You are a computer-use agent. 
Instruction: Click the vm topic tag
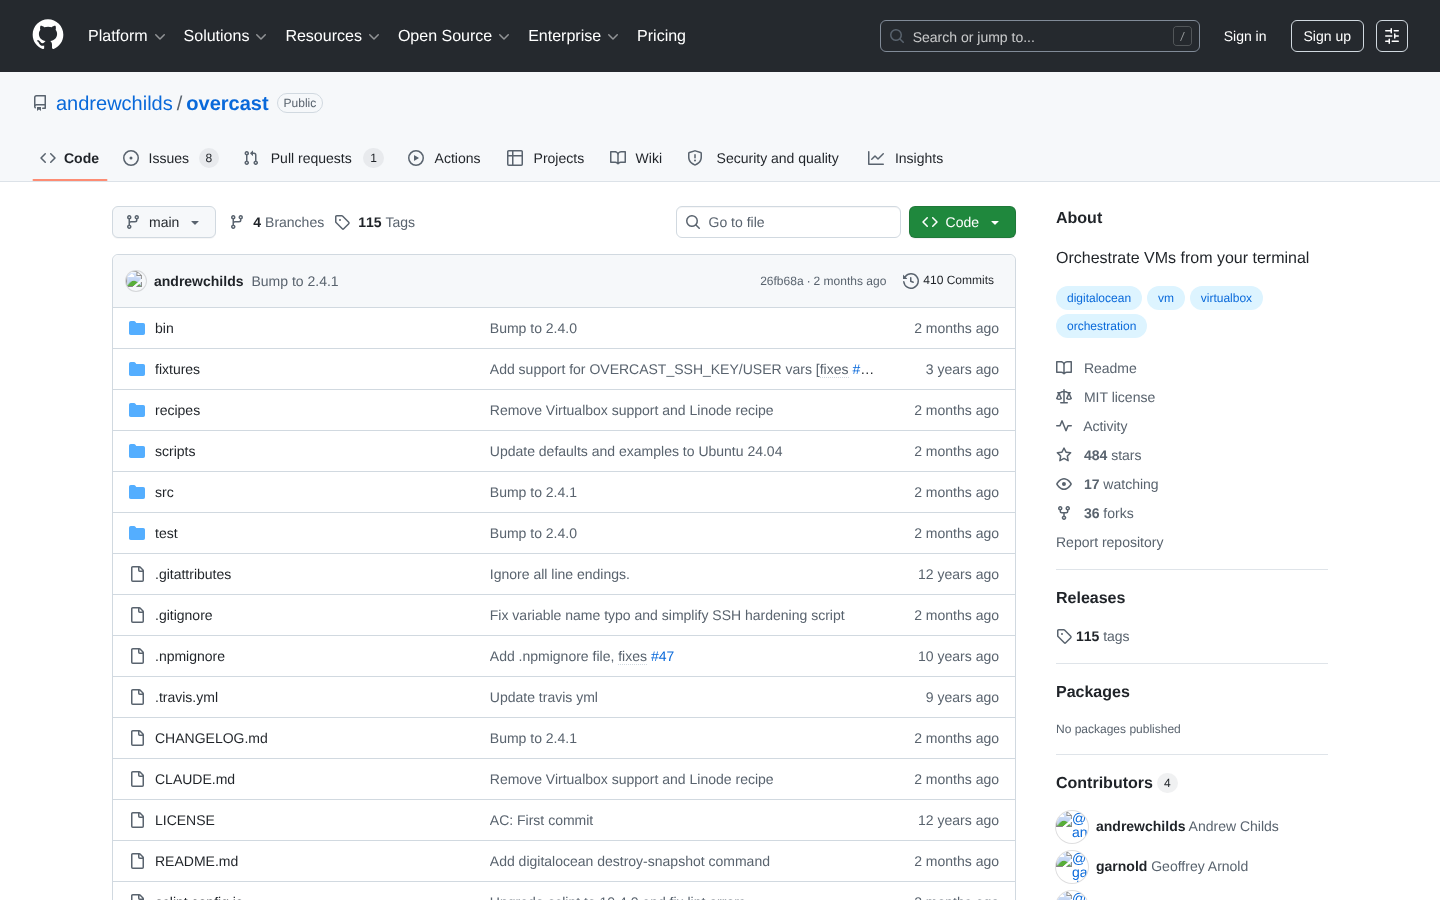pos(1166,298)
